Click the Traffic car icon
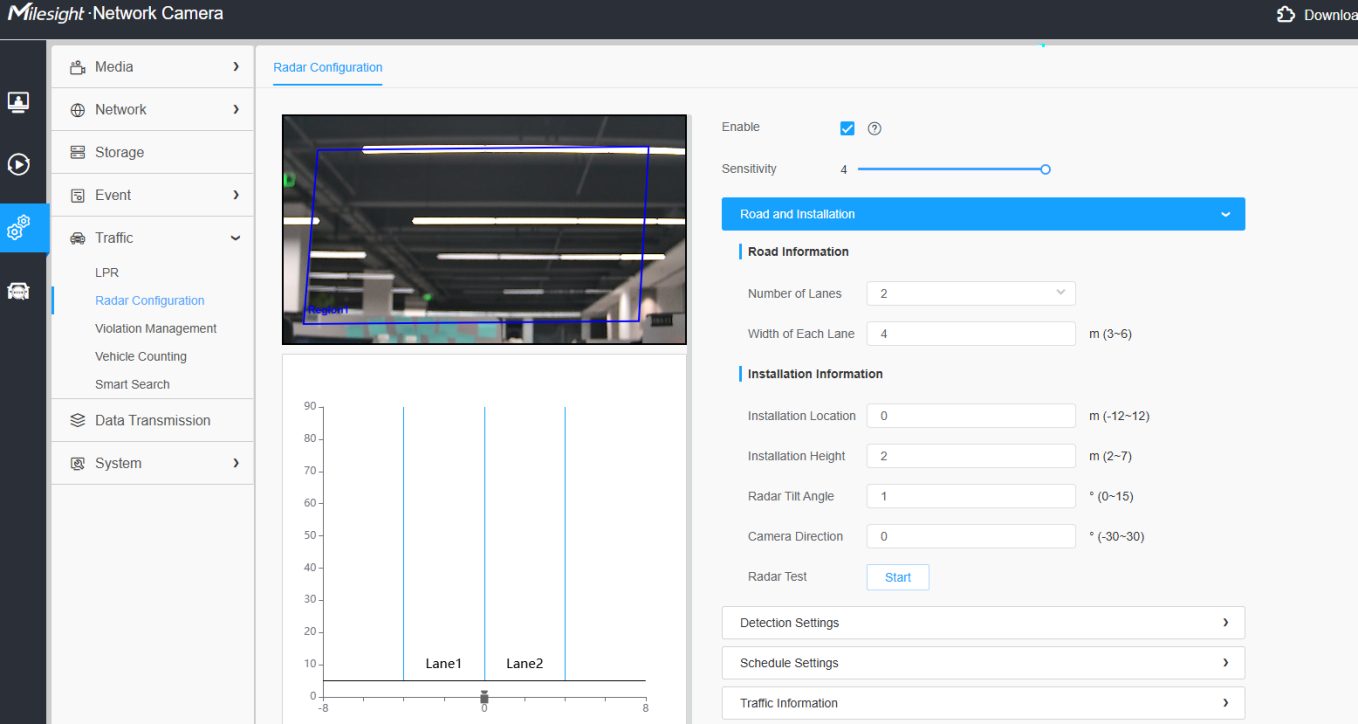This screenshot has width=1358, height=724. [77, 238]
